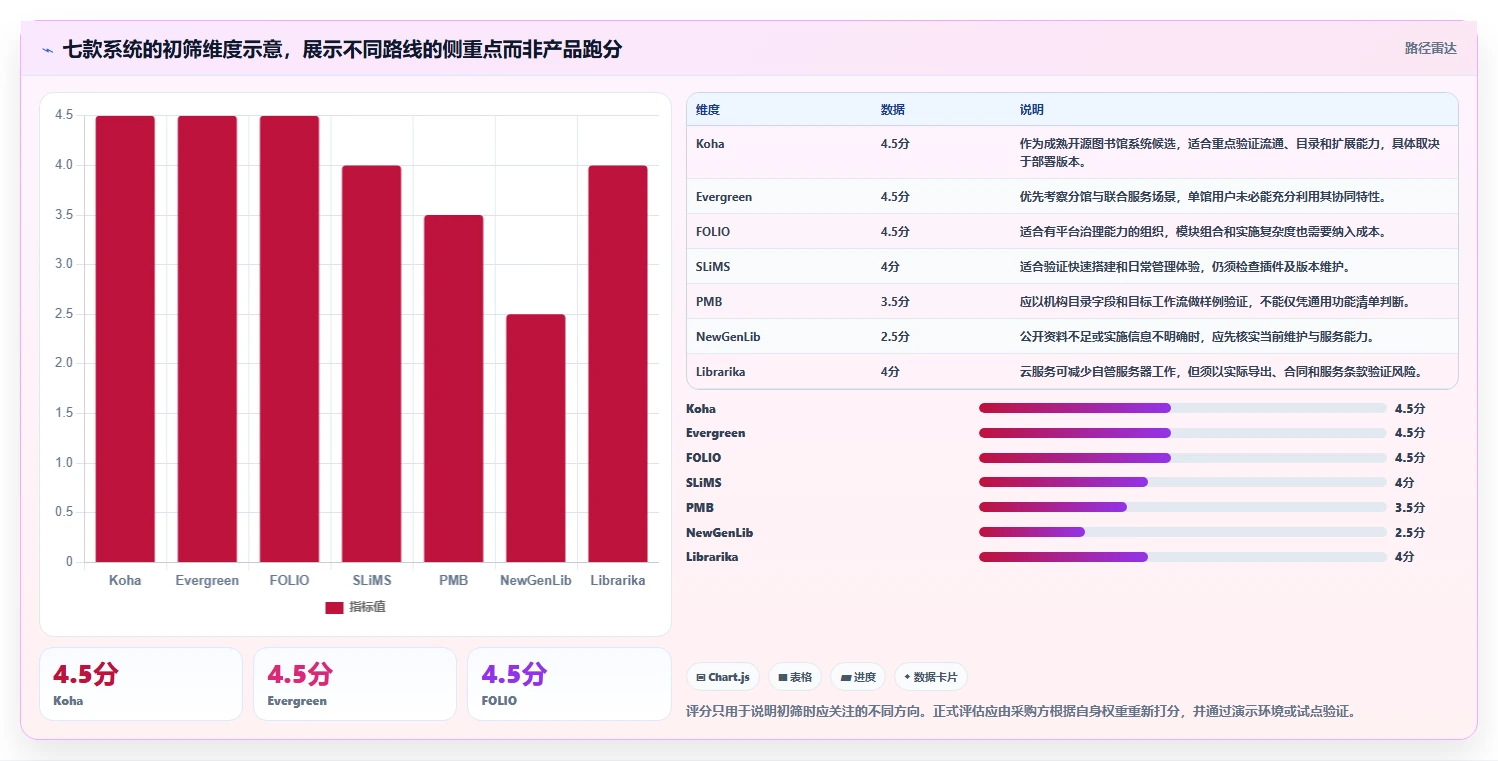
Task: Click the SLiMS x-axis label
Action: (371, 580)
